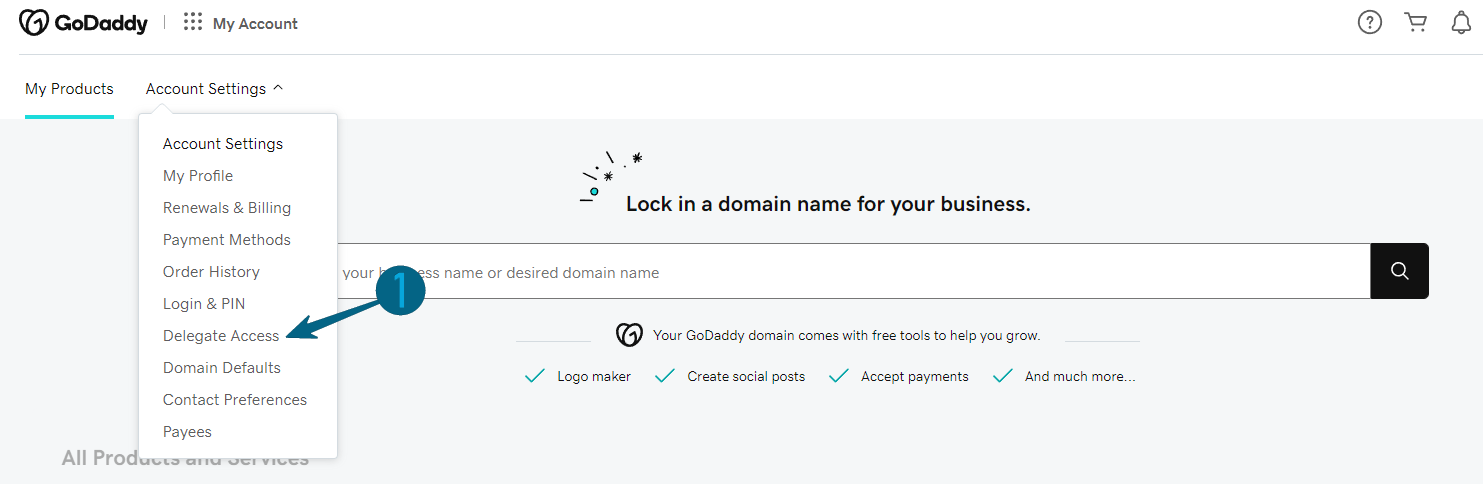
Task: Click the GoDaddy logo
Action: click(x=83, y=23)
